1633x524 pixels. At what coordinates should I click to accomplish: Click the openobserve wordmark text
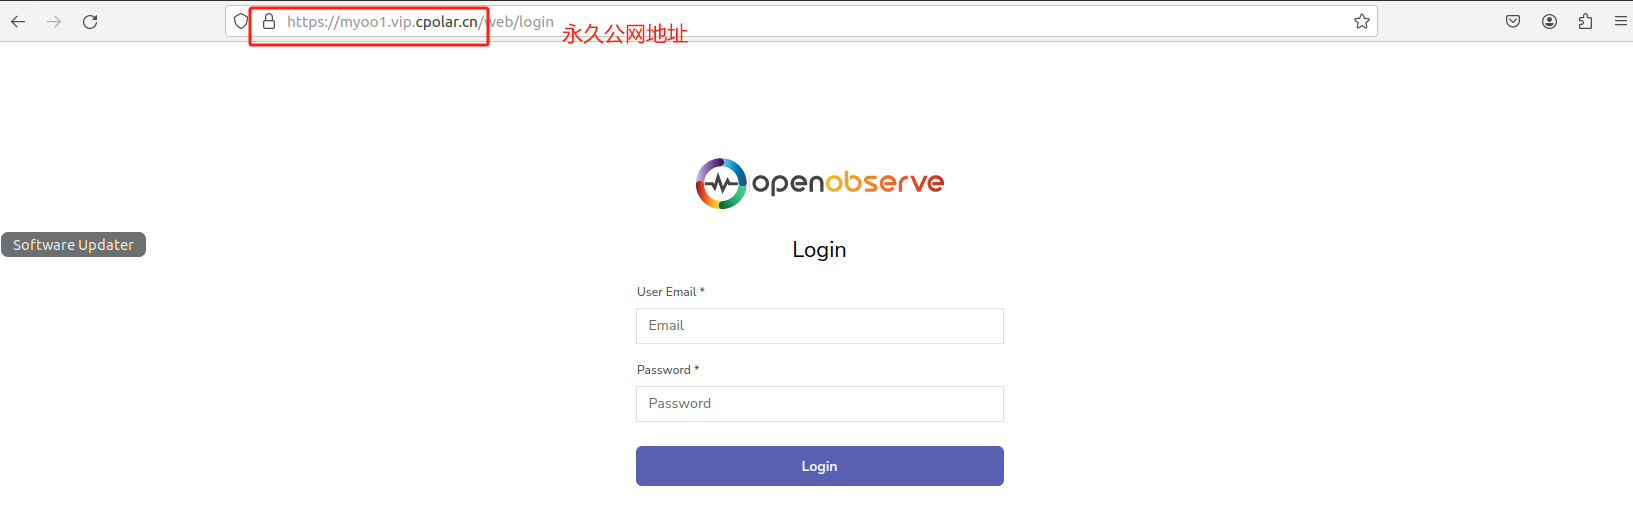click(x=848, y=183)
